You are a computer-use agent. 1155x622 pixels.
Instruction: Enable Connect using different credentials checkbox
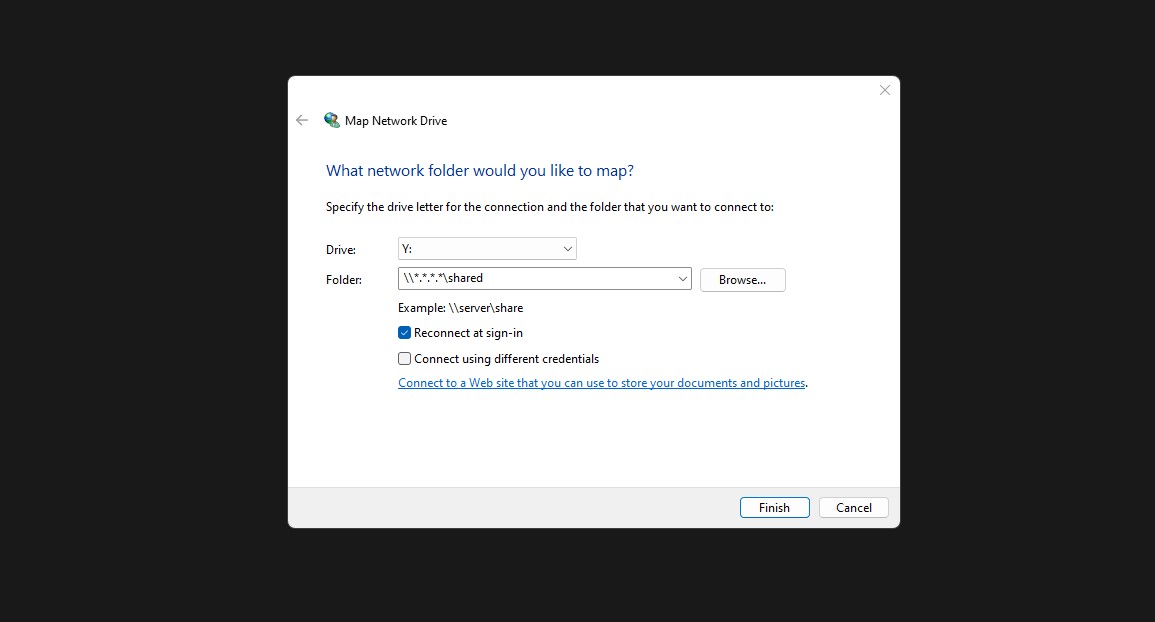point(405,359)
